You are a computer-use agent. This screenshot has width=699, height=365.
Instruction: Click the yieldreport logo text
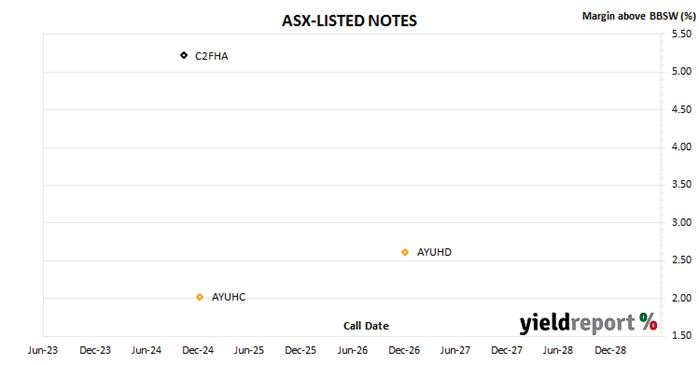click(577, 323)
